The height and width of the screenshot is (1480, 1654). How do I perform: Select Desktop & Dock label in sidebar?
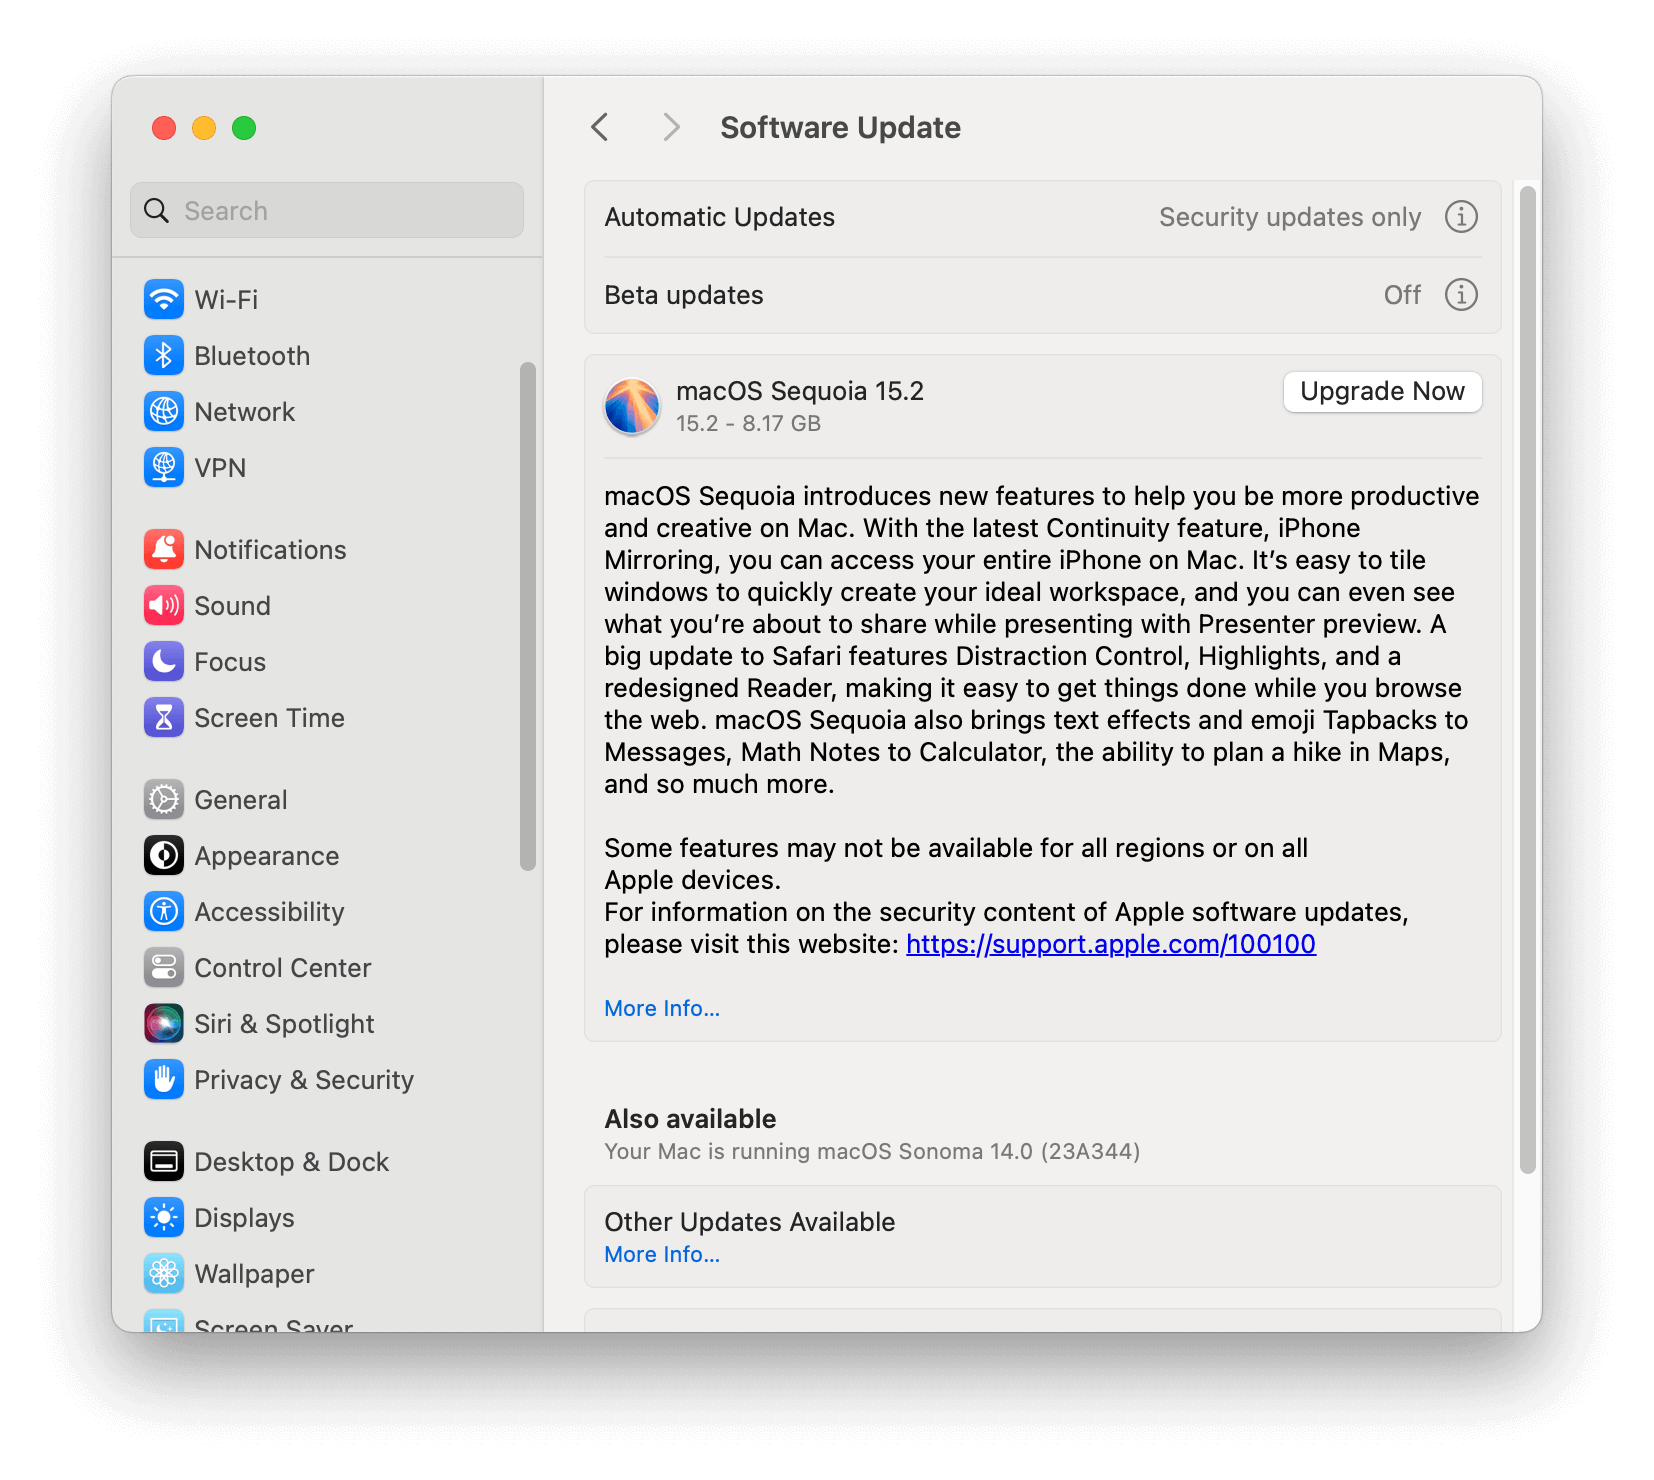click(292, 1162)
